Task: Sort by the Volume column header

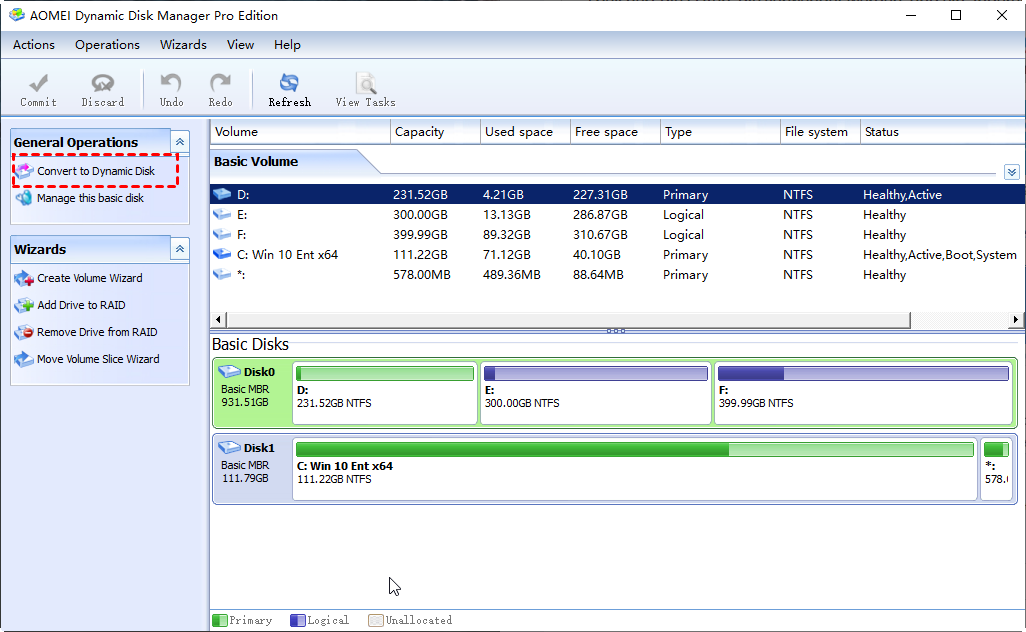Action: [300, 132]
